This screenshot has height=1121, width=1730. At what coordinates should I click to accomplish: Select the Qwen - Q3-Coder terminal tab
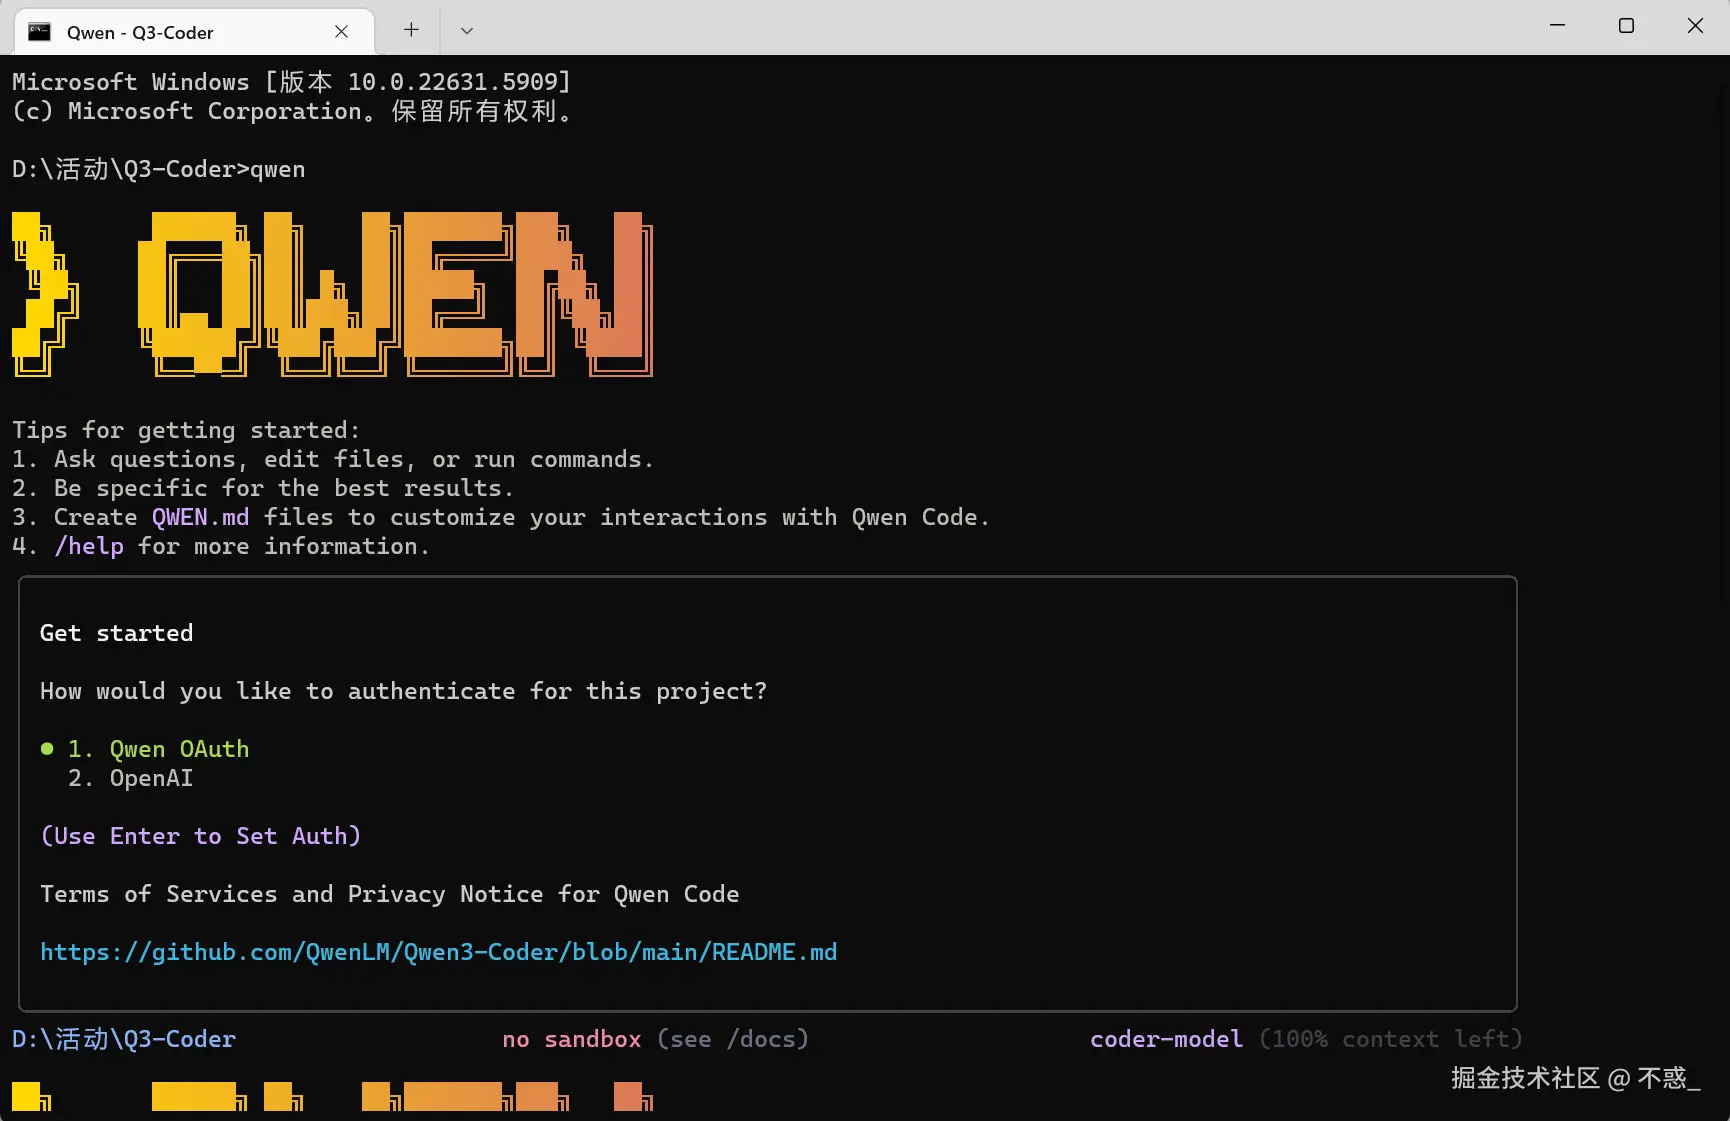pos(194,32)
